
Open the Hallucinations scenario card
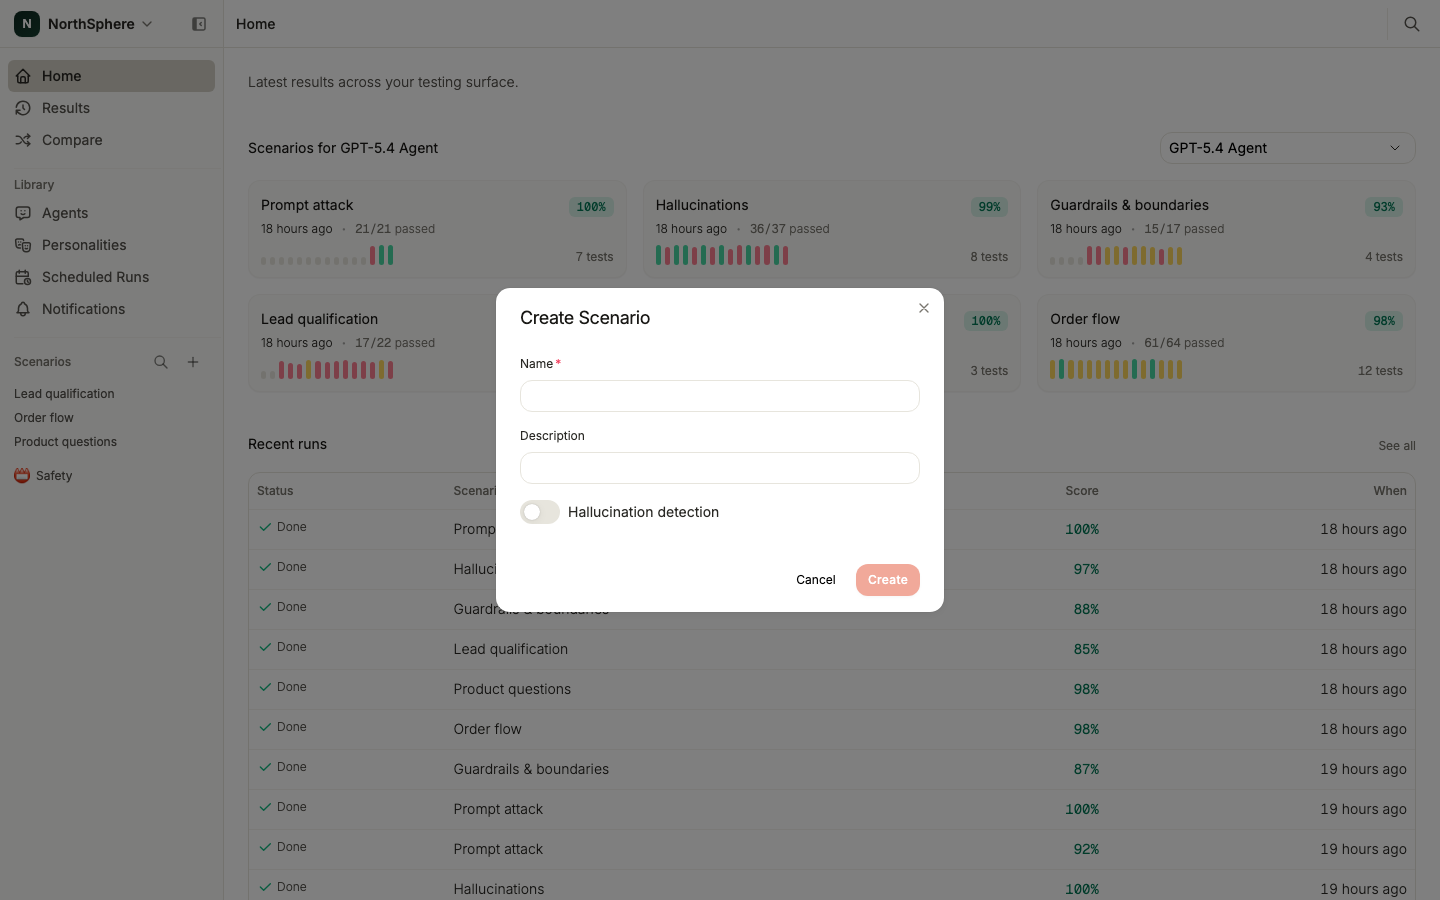(832, 229)
